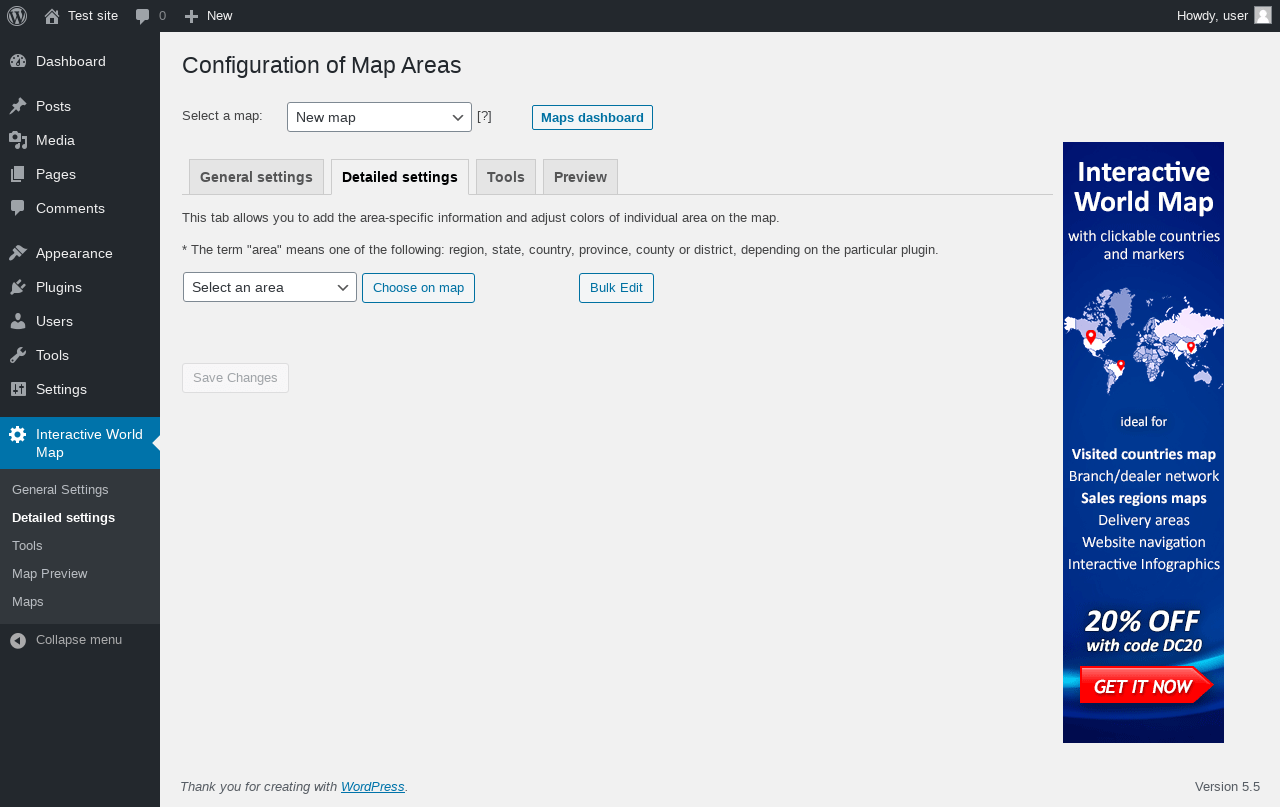Click the Choose on map button

(x=418, y=288)
